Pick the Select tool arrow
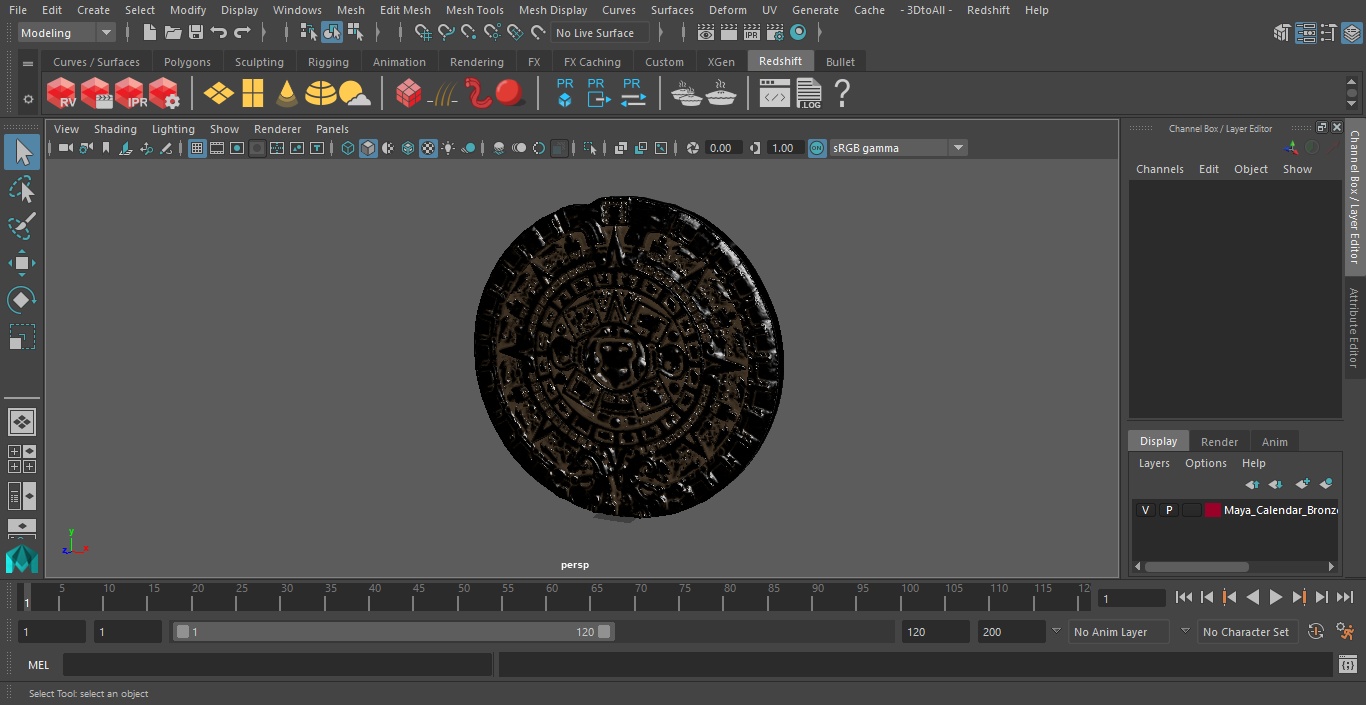Viewport: 1366px width, 705px height. [x=22, y=152]
